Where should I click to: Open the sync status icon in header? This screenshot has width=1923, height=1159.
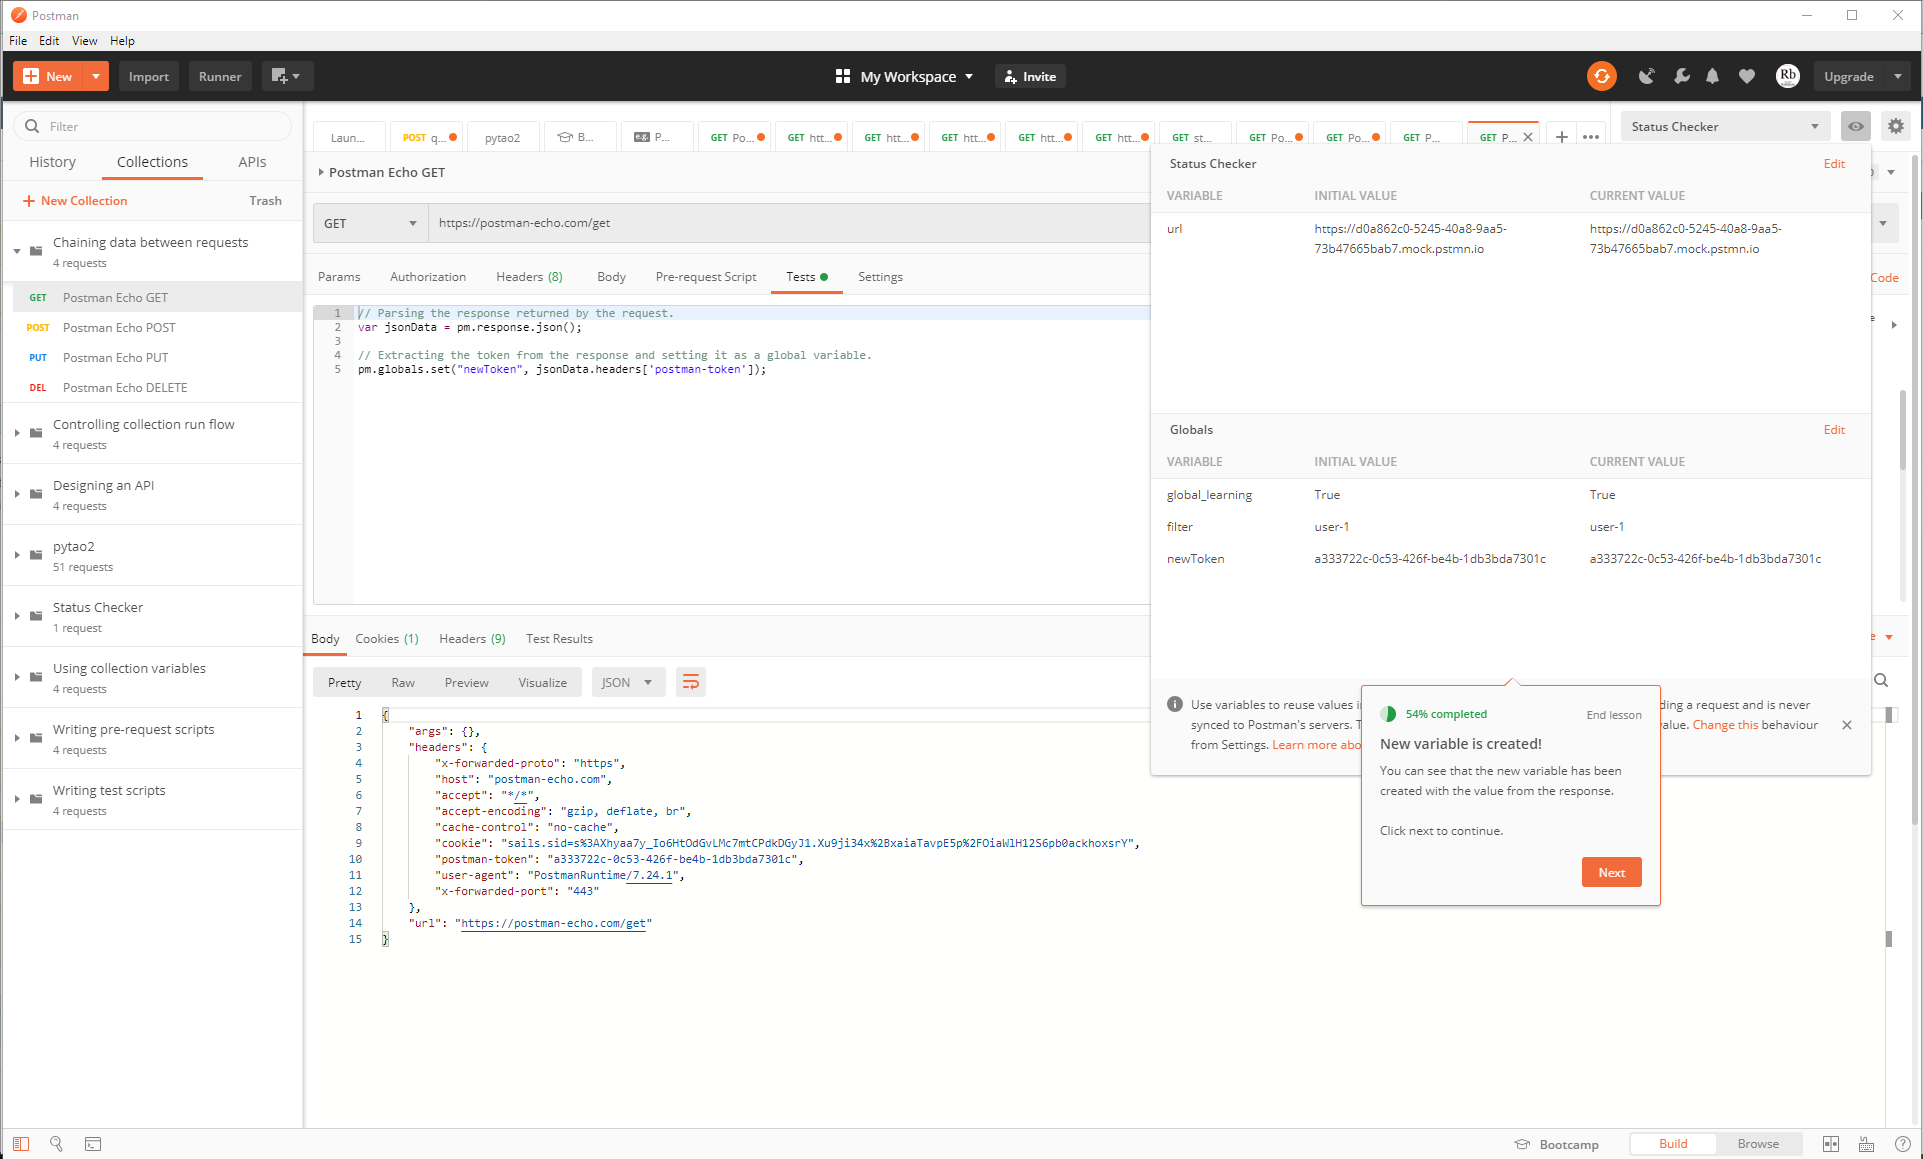click(1601, 76)
